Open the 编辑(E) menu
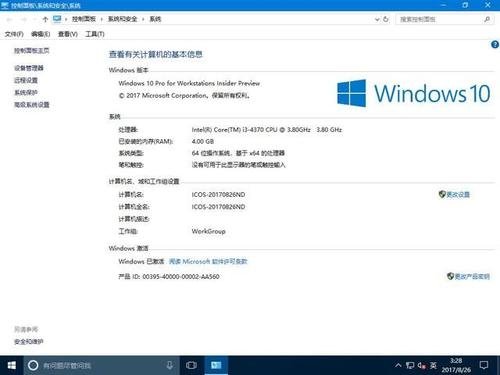This screenshot has height=375, width=500. click(x=41, y=34)
